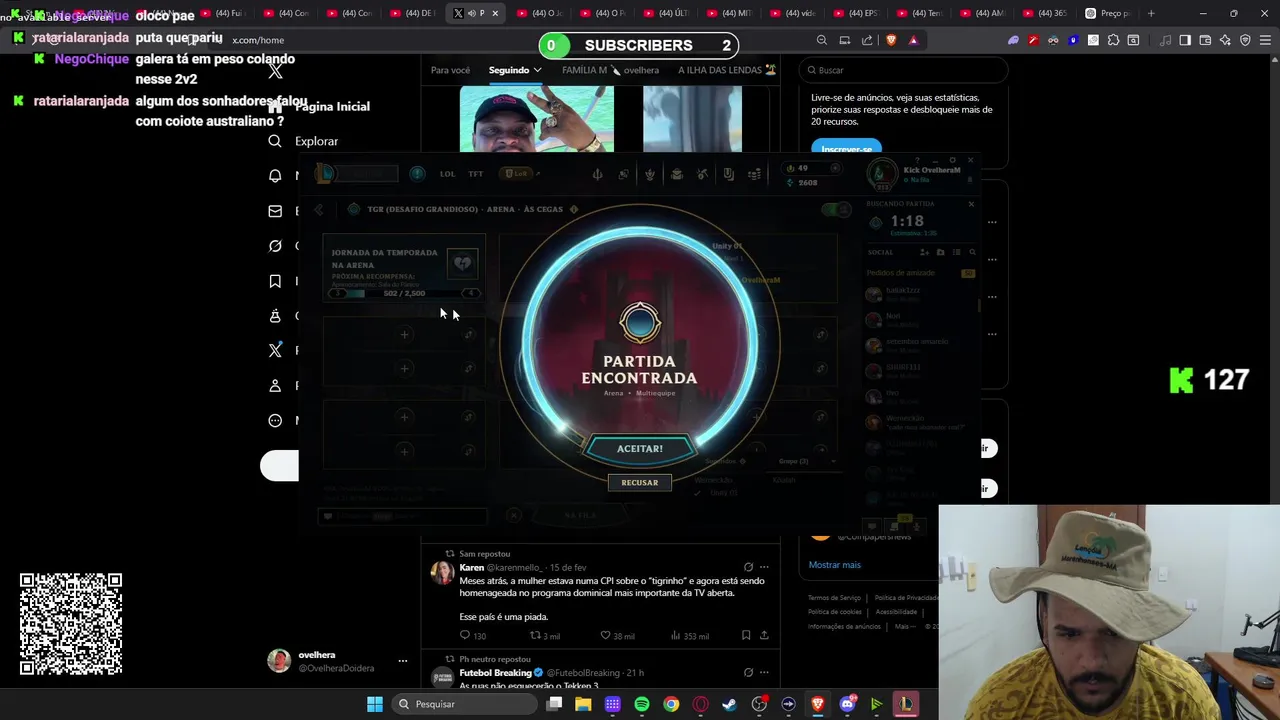Image resolution: width=1280 pixels, height=720 pixels.
Task: Open the more-options circle icon in X sidebar
Action: pos(275,420)
